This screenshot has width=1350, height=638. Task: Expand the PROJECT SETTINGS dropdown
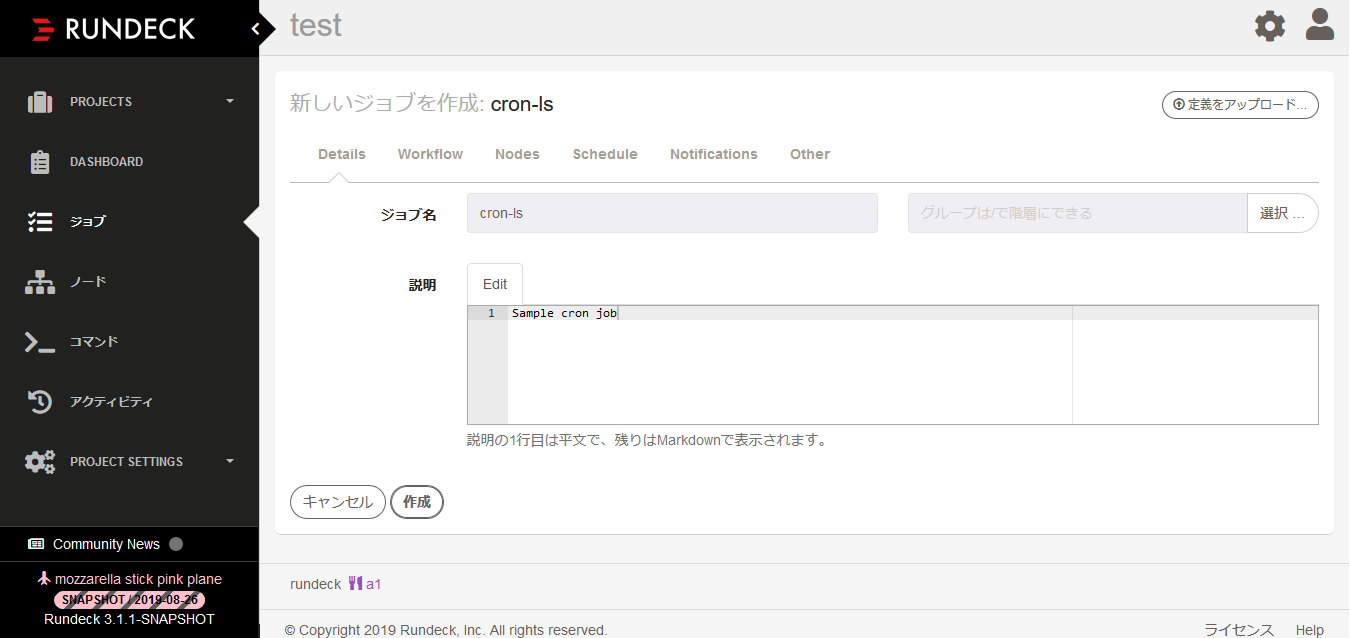pyautogui.click(x=229, y=461)
